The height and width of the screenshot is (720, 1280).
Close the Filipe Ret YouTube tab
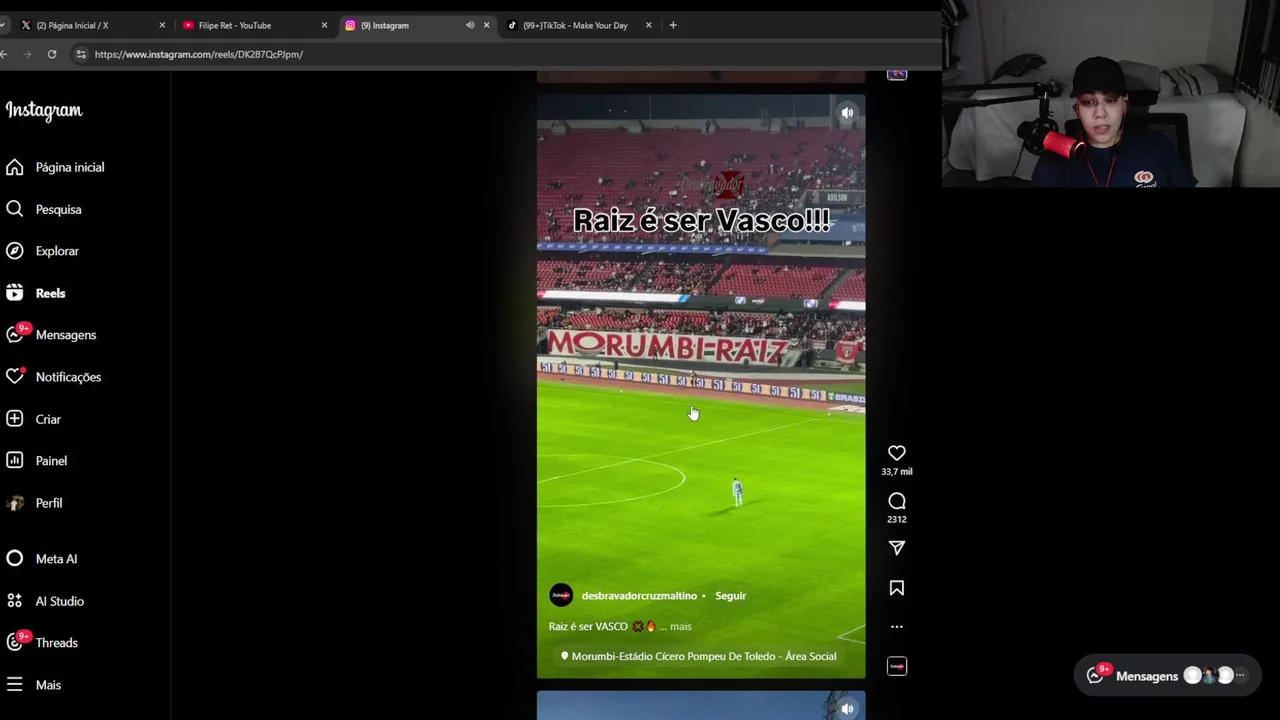324,25
